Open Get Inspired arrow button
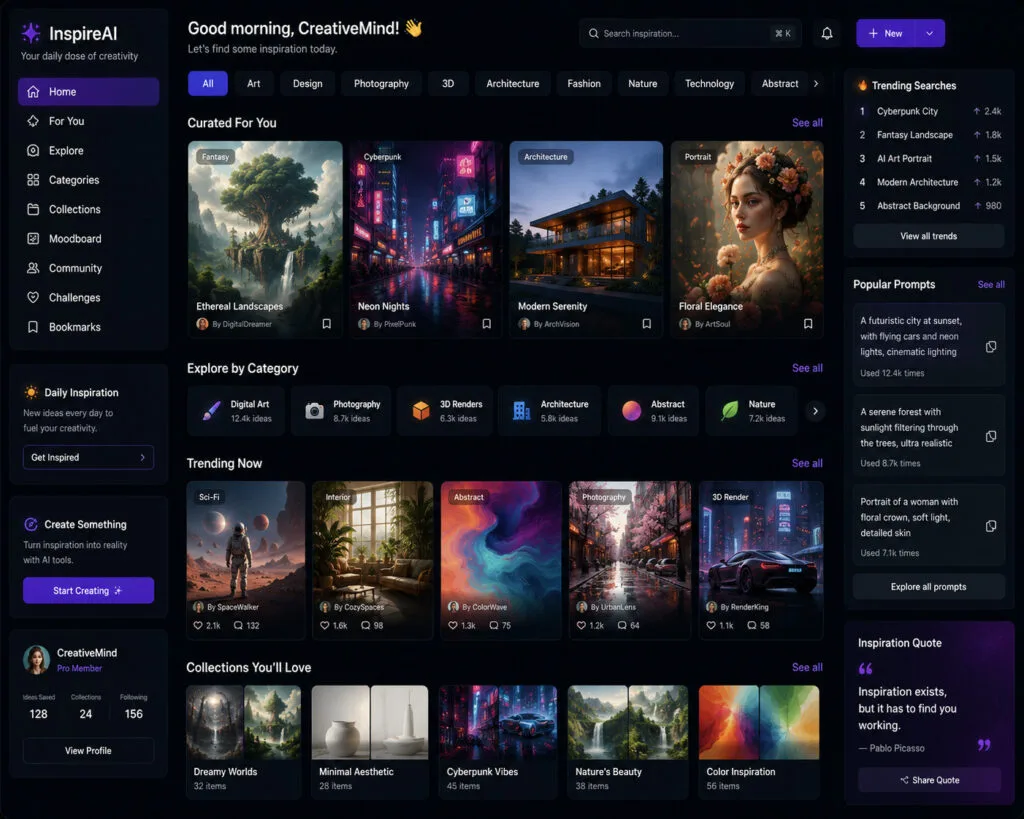Screen dimensions: 1024x819 (x=88, y=457)
